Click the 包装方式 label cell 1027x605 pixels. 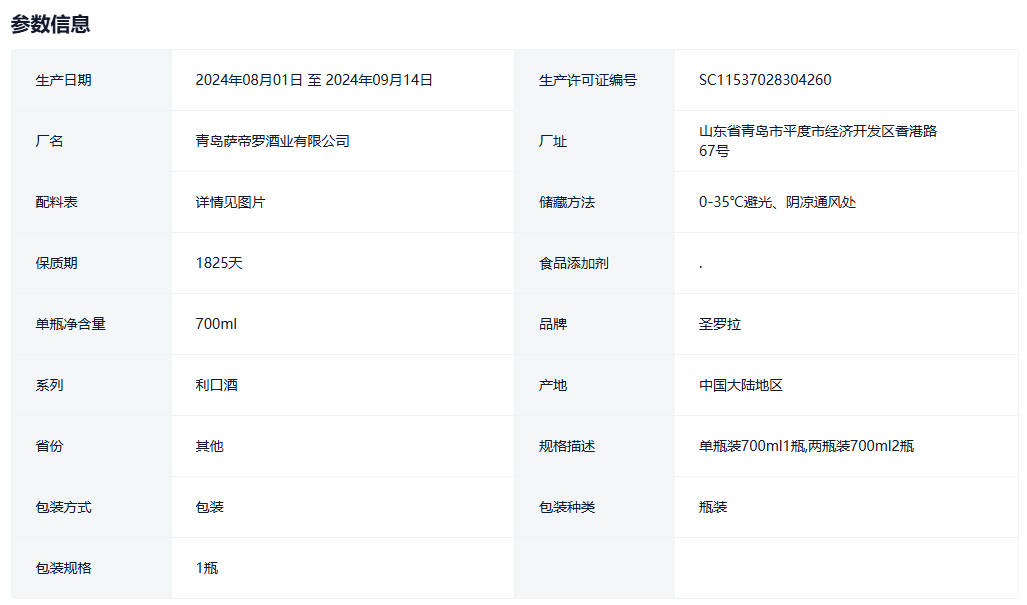tap(63, 507)
